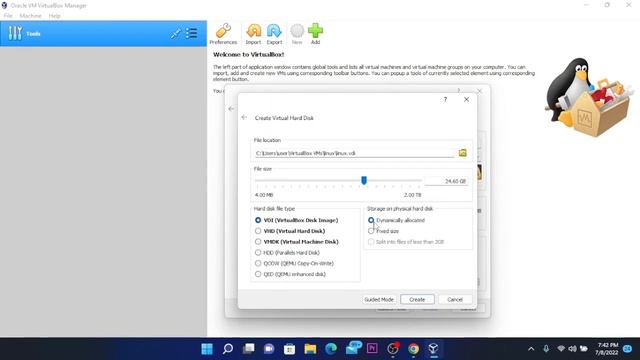640x360 pixels.
Task: Open the Tools list menu icon
Action: [x=191, y=33]
